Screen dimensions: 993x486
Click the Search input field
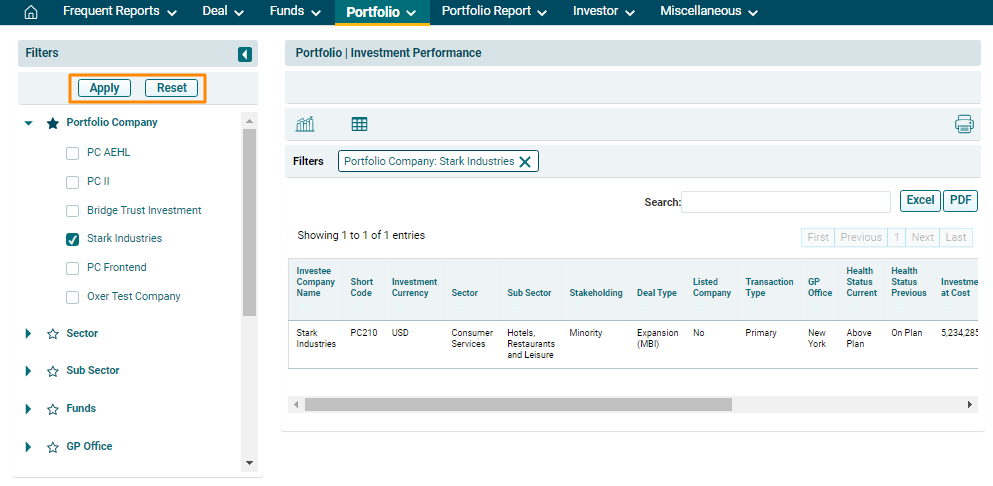785,202
